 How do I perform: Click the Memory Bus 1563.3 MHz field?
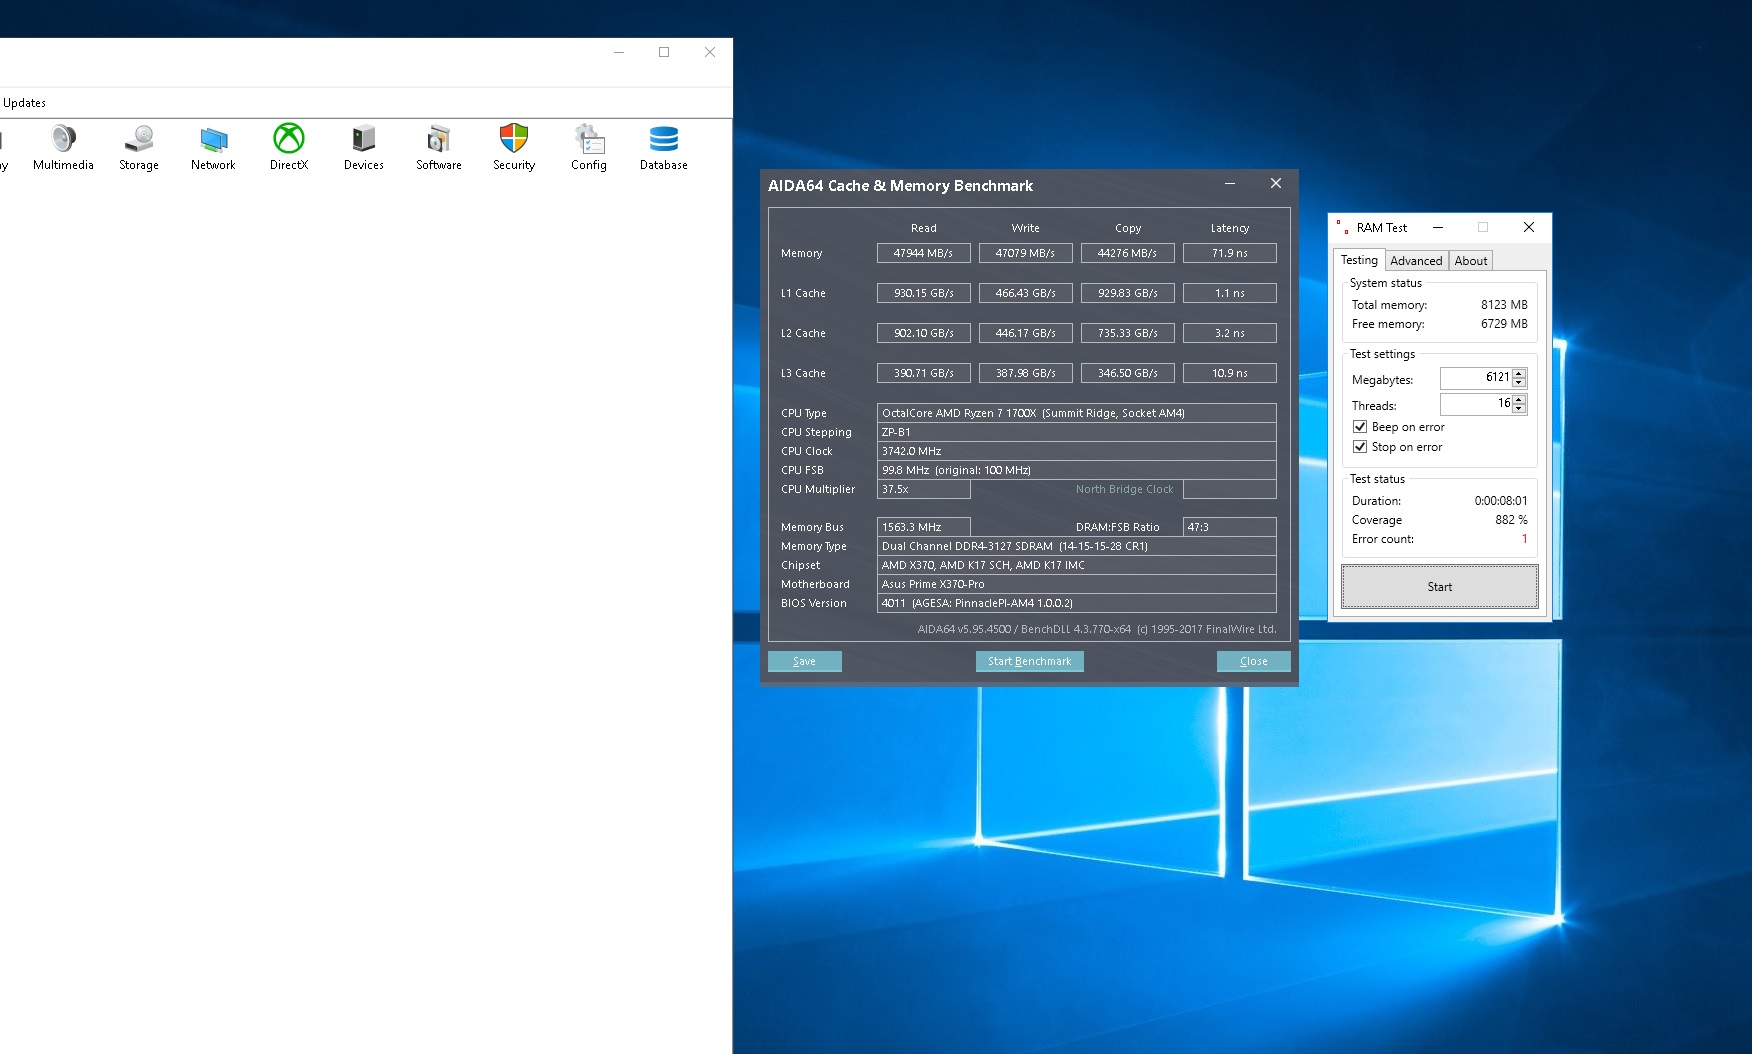[924, 527]
